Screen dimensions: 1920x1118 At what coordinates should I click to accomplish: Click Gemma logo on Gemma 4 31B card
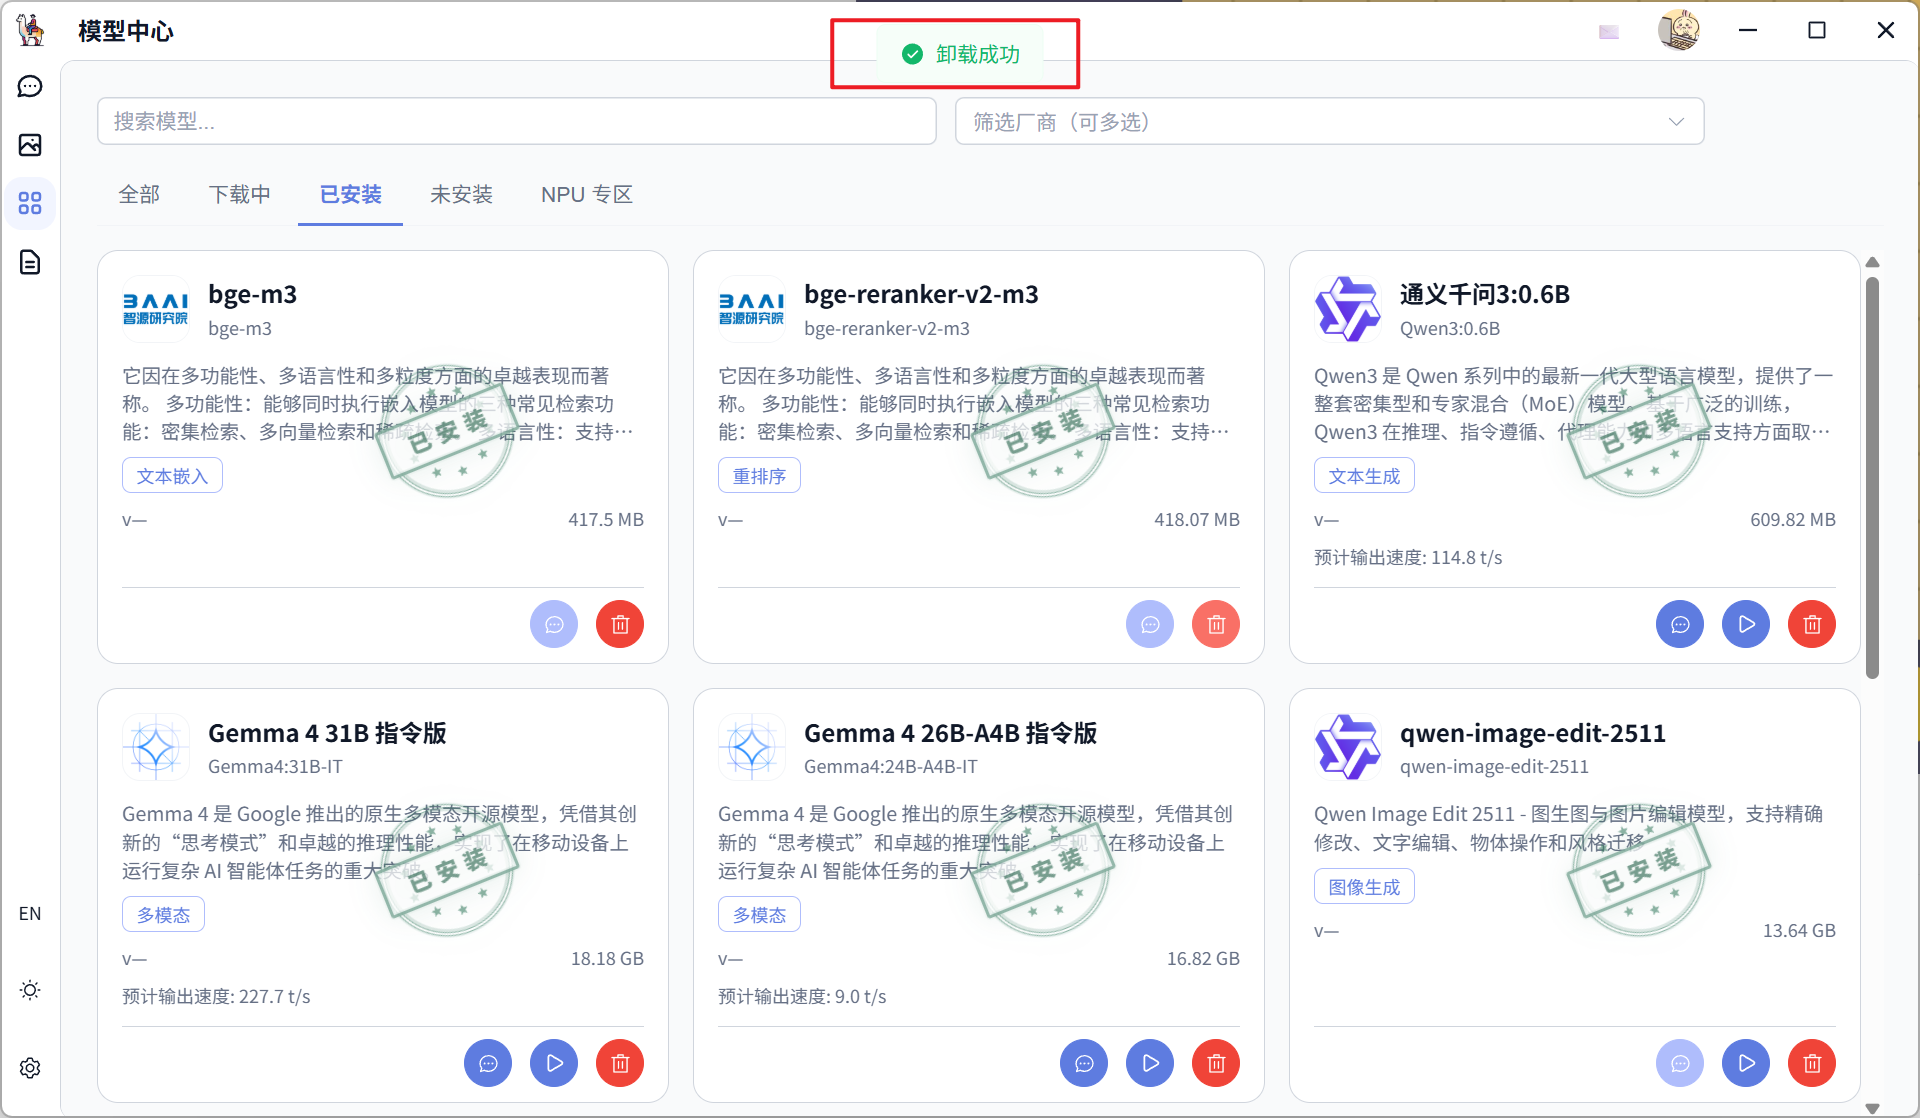155,748
